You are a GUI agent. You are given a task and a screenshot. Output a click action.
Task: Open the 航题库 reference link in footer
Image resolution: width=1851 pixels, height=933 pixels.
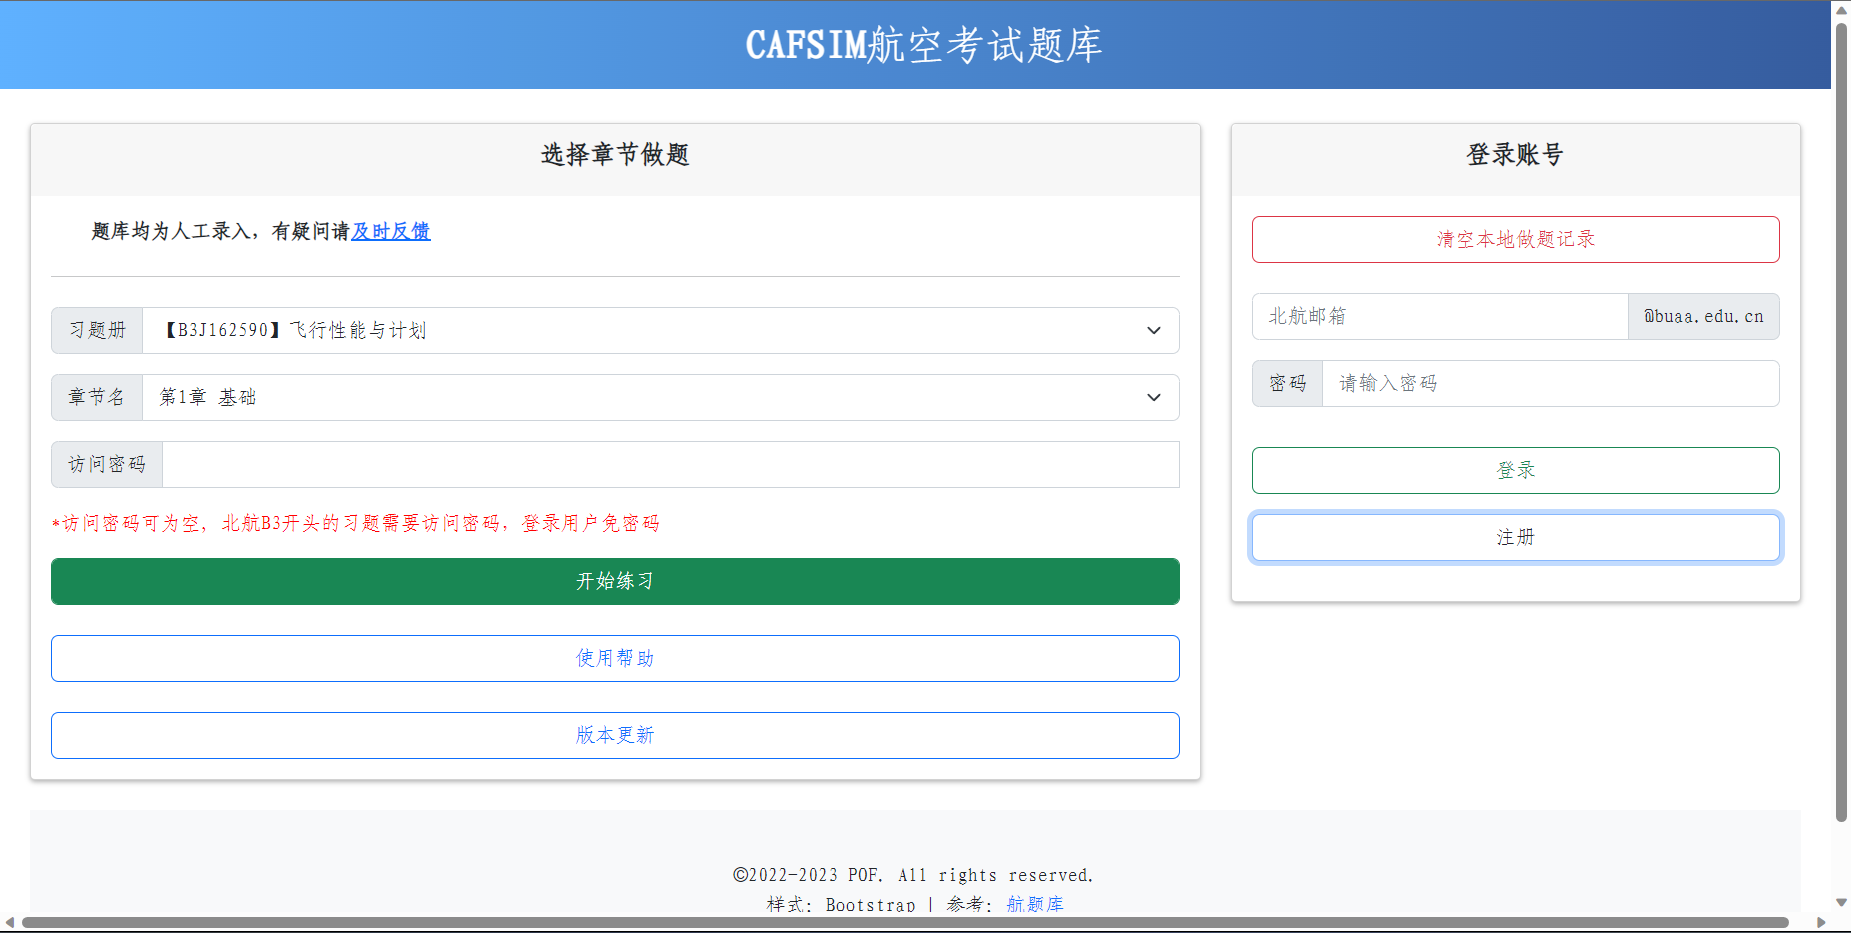coord(1035,904)
